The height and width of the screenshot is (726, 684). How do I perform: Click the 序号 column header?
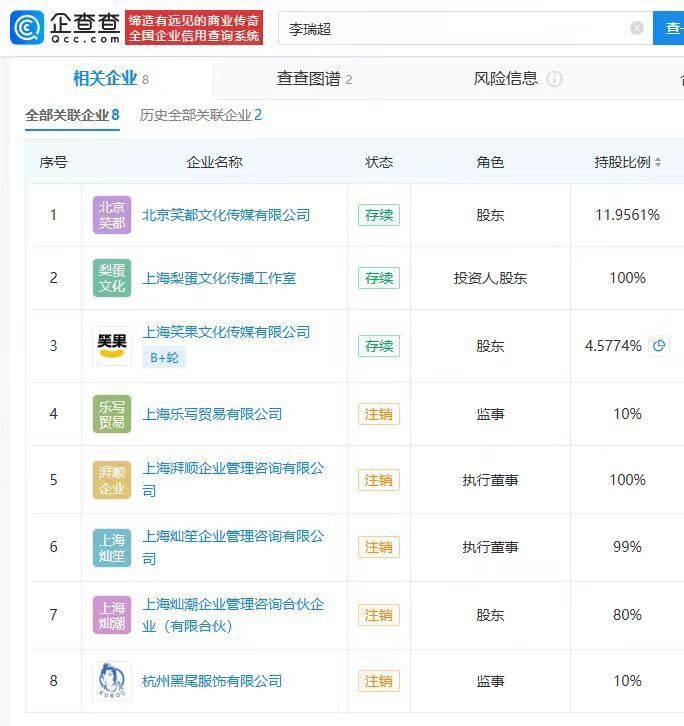(54, 163)
